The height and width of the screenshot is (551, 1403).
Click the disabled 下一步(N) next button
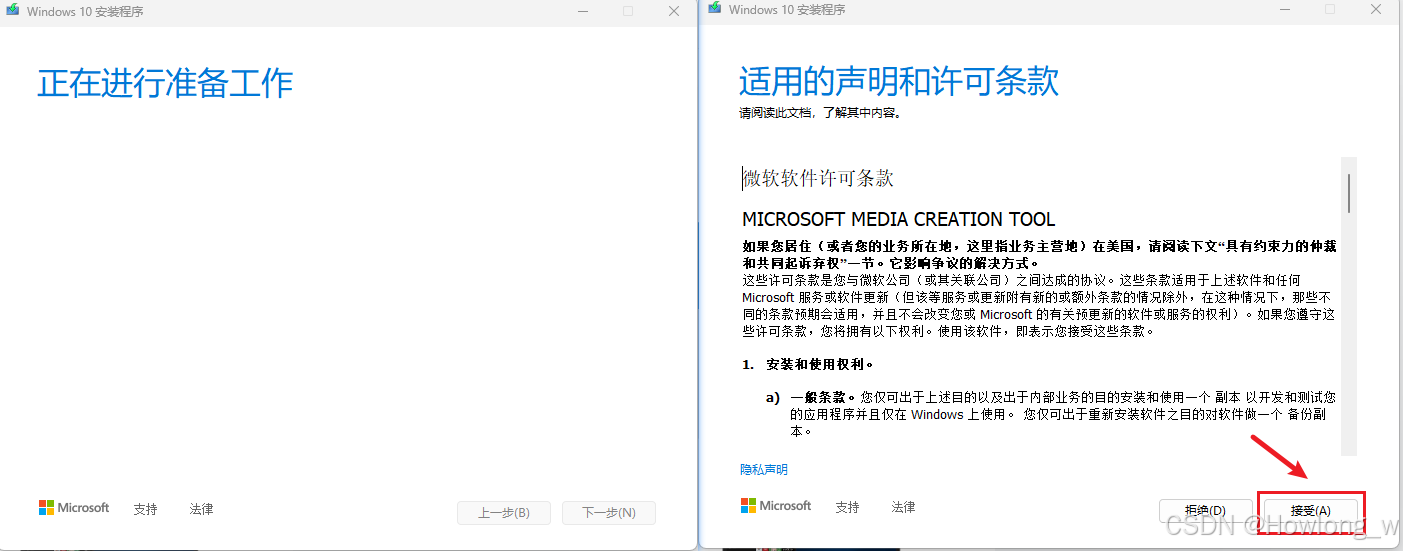pos(608,513)
